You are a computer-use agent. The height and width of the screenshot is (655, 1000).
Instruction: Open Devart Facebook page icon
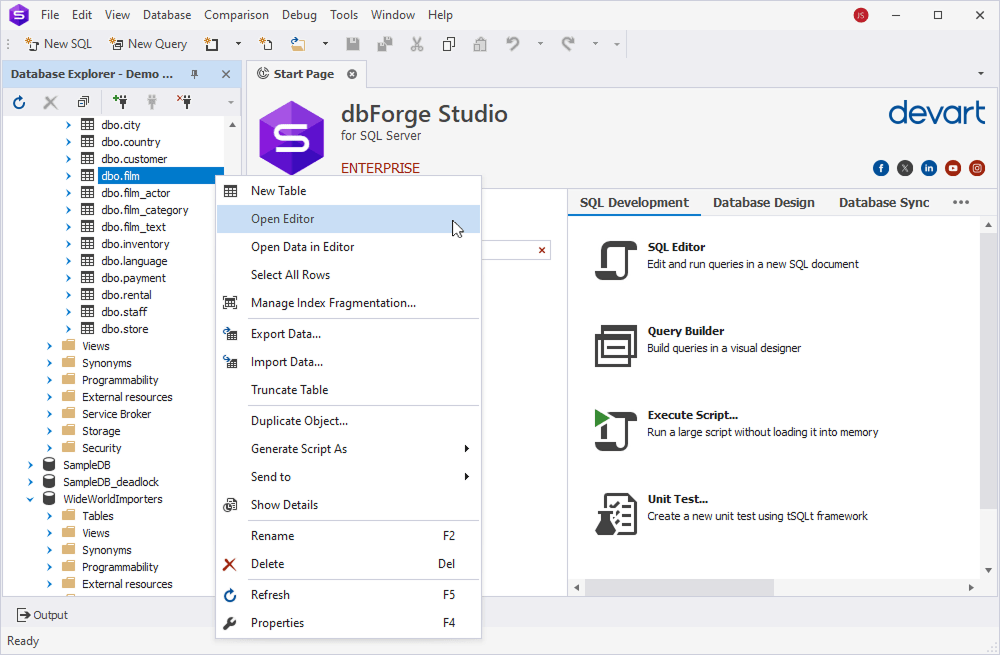pos(881,168)
